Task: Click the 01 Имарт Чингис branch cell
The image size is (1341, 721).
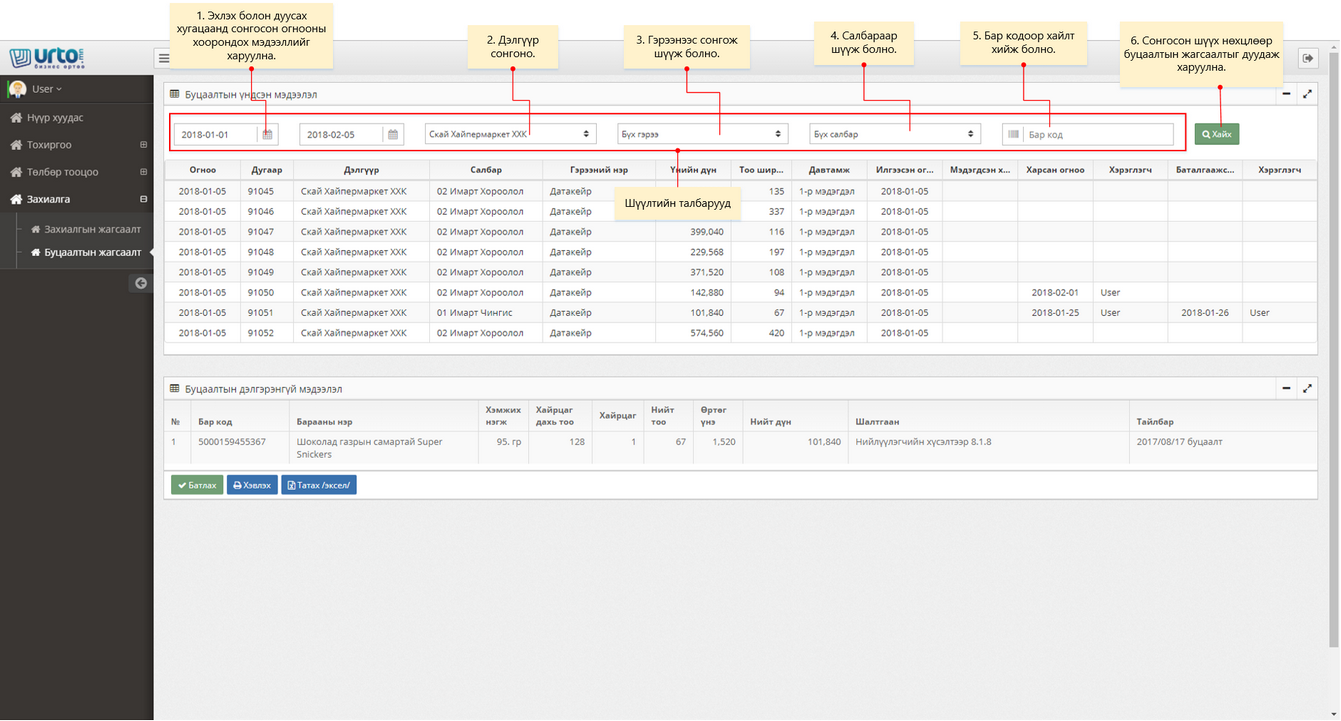Action: tap(486, 312)
